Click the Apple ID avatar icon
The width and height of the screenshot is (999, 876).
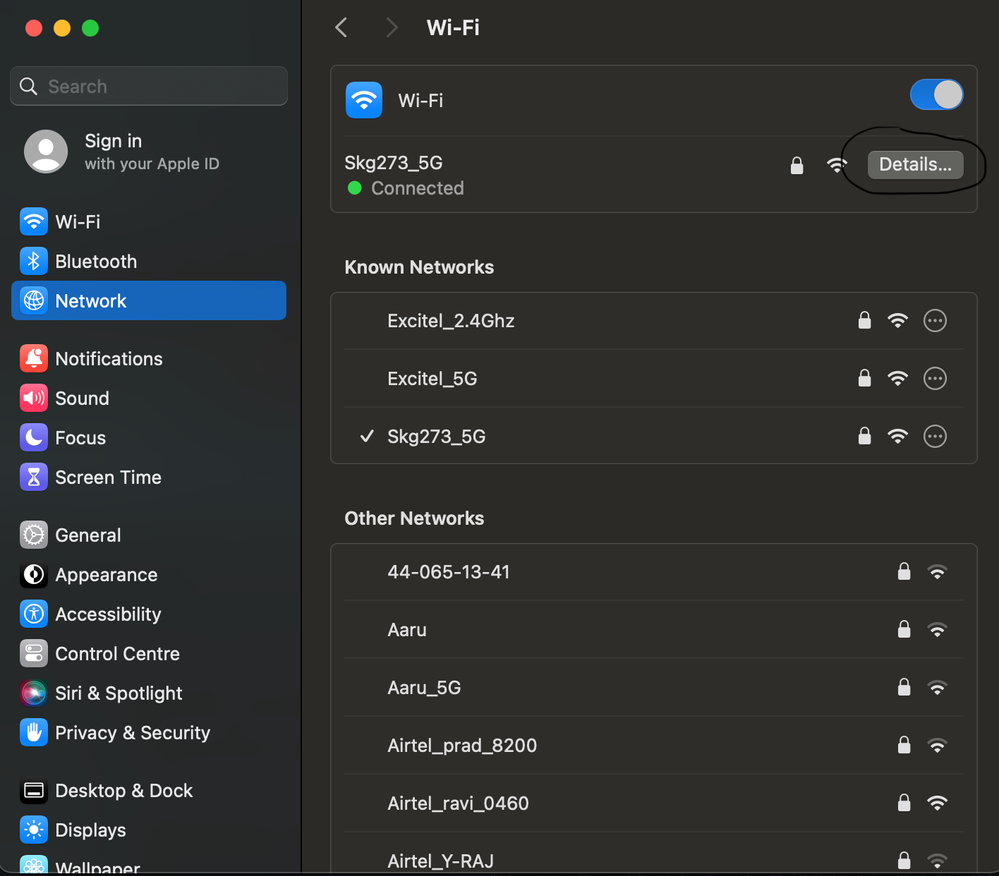tap(46, 152)
